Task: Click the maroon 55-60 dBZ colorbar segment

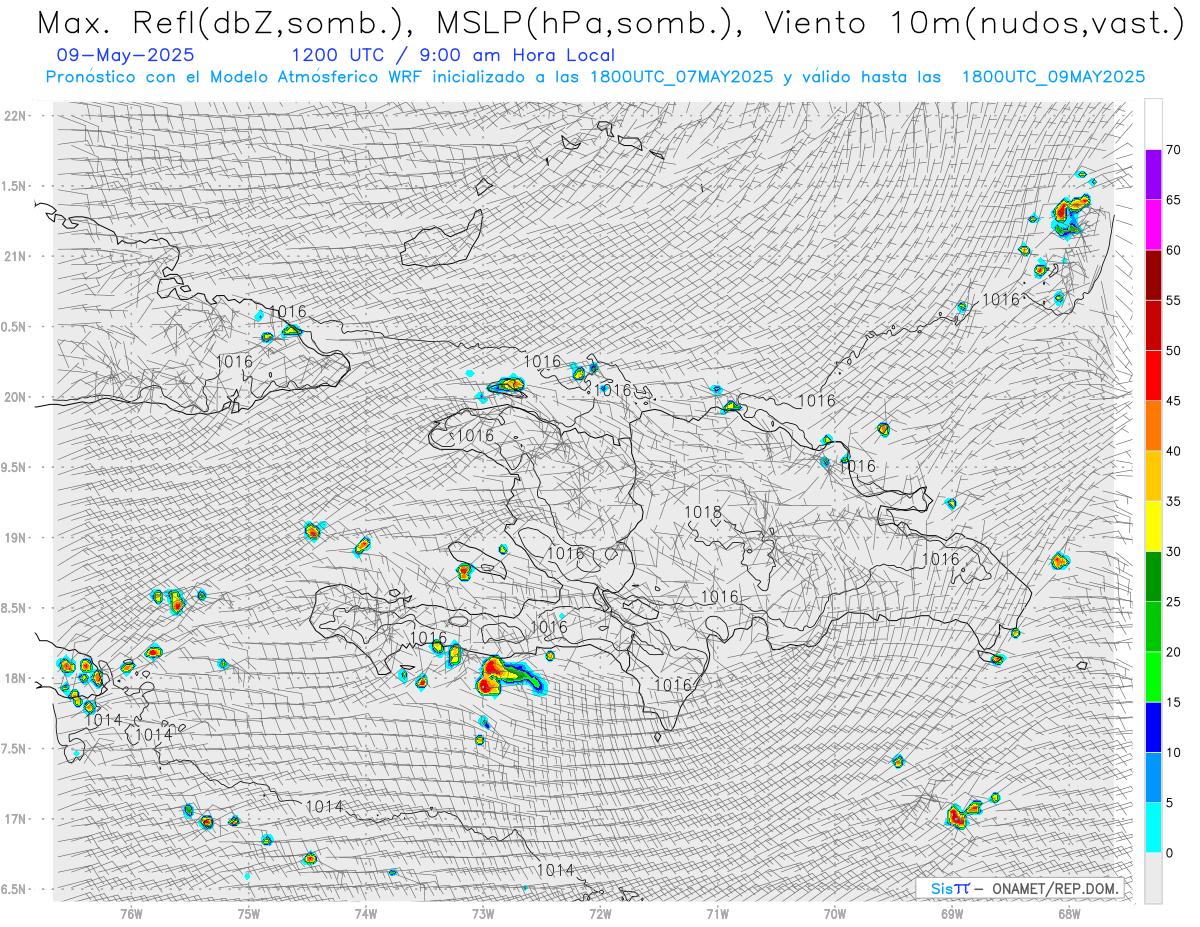Action: click(1153, 275)
